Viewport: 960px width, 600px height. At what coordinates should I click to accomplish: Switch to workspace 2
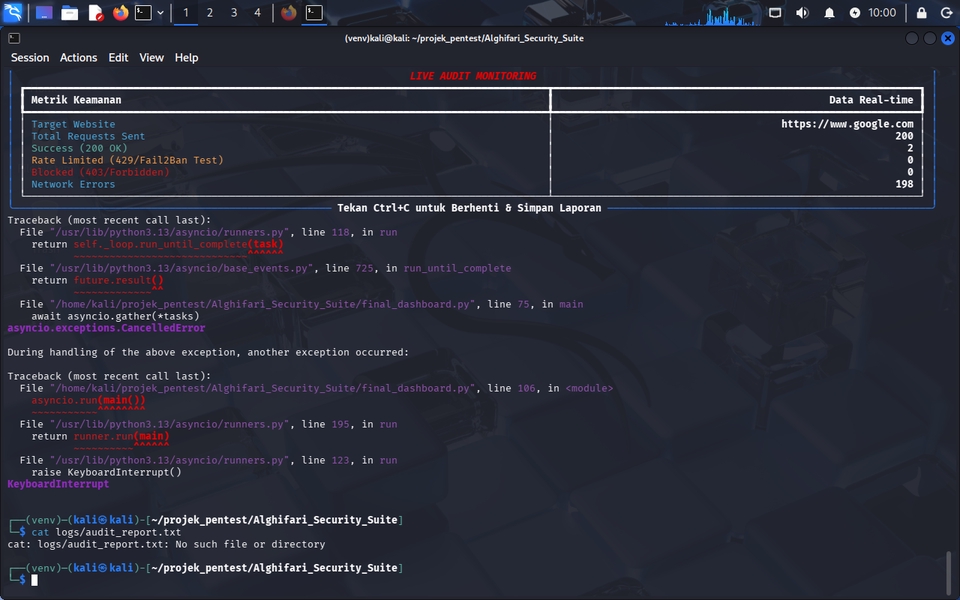pyautogui.click(x=210, y=12)
